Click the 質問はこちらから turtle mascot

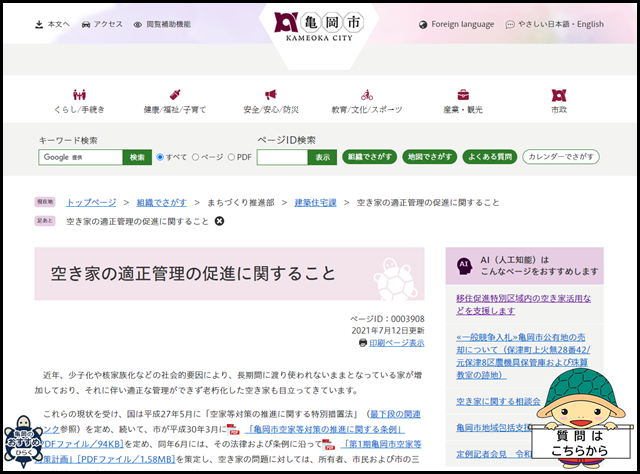click(x=581, y=418)
